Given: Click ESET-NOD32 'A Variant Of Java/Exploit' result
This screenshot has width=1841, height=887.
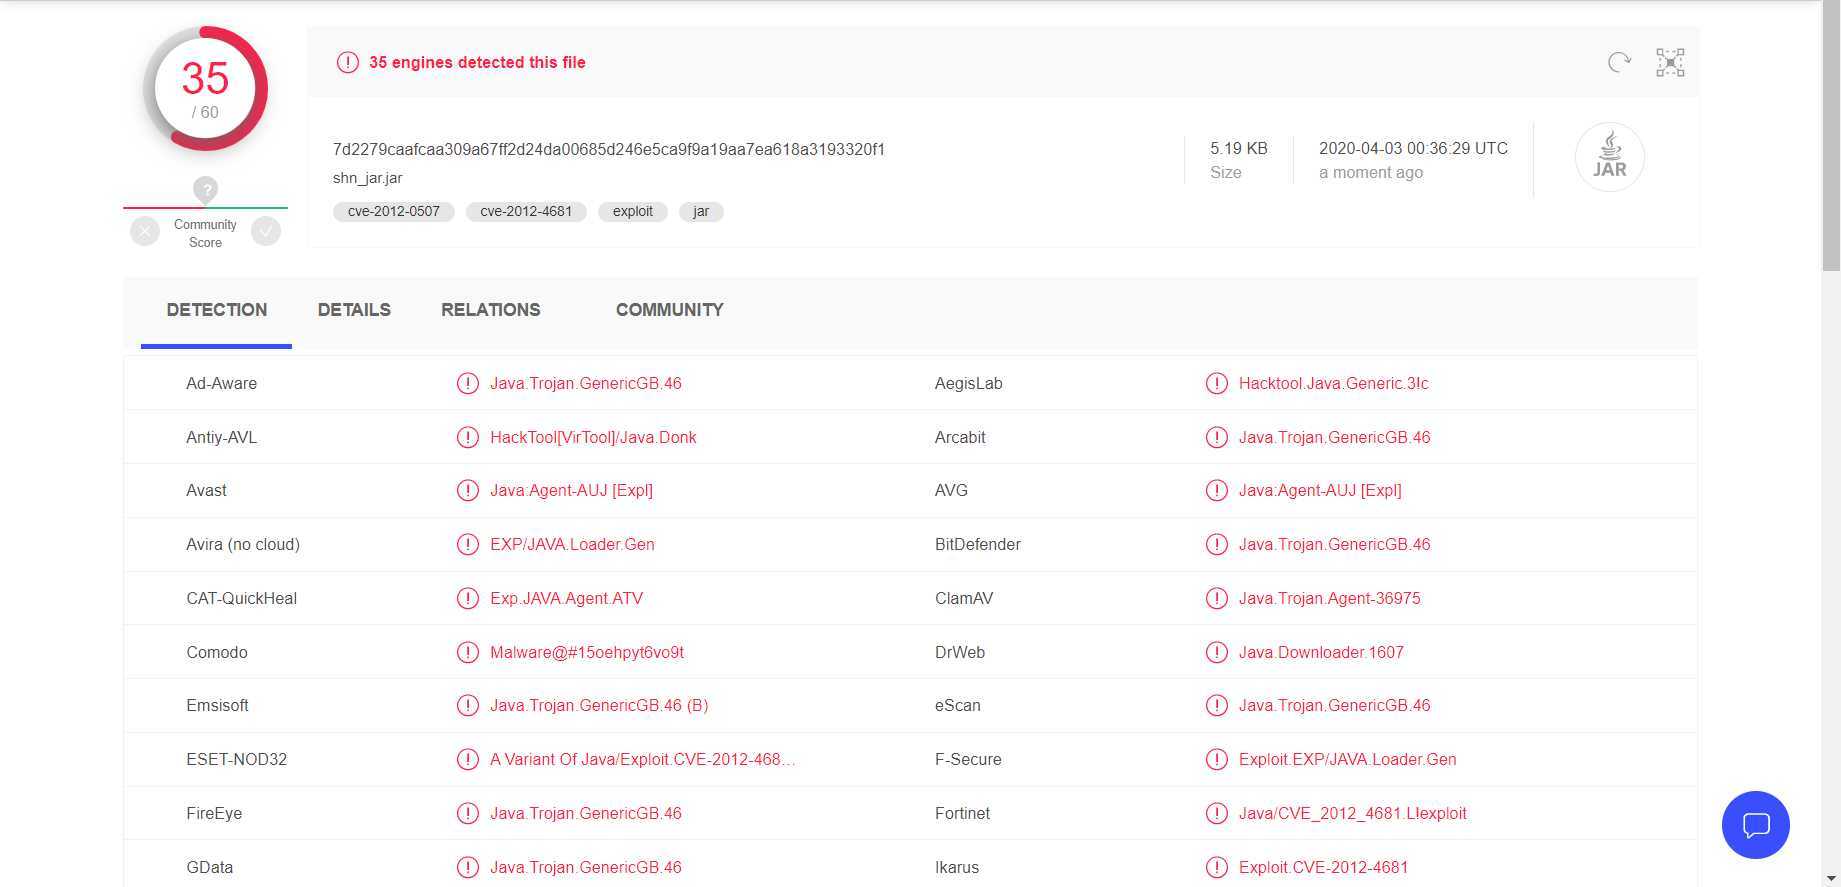Looking at the screenshot, I should 642,759.
